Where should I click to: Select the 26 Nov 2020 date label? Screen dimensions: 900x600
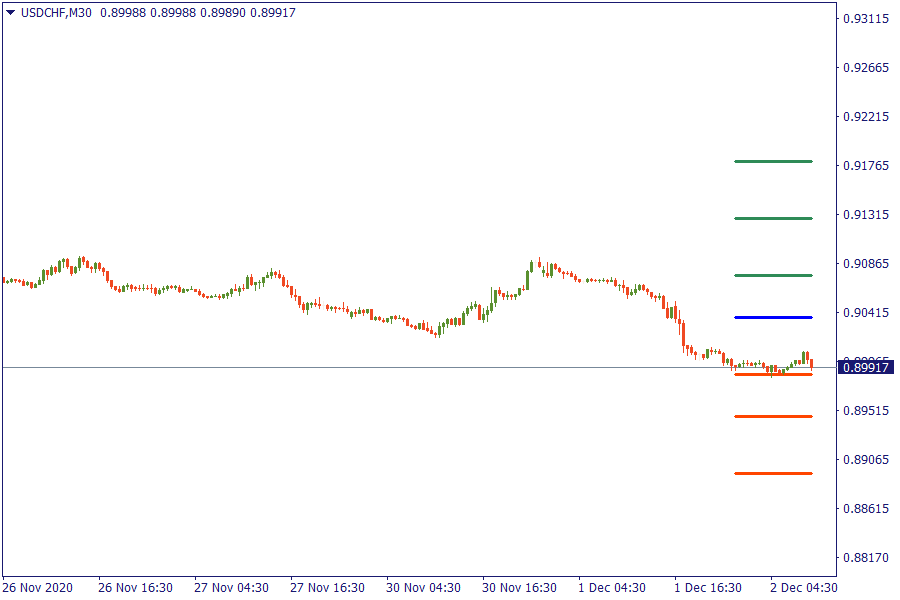tap(37, 587)
